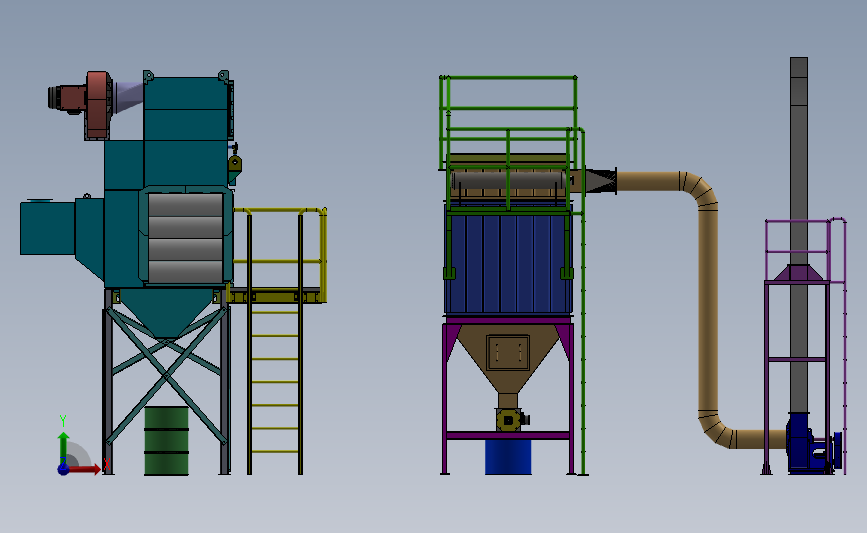867x533 pixels.
Task: Select the blue bin beneath the baghouse
Action: coord(508,457)
